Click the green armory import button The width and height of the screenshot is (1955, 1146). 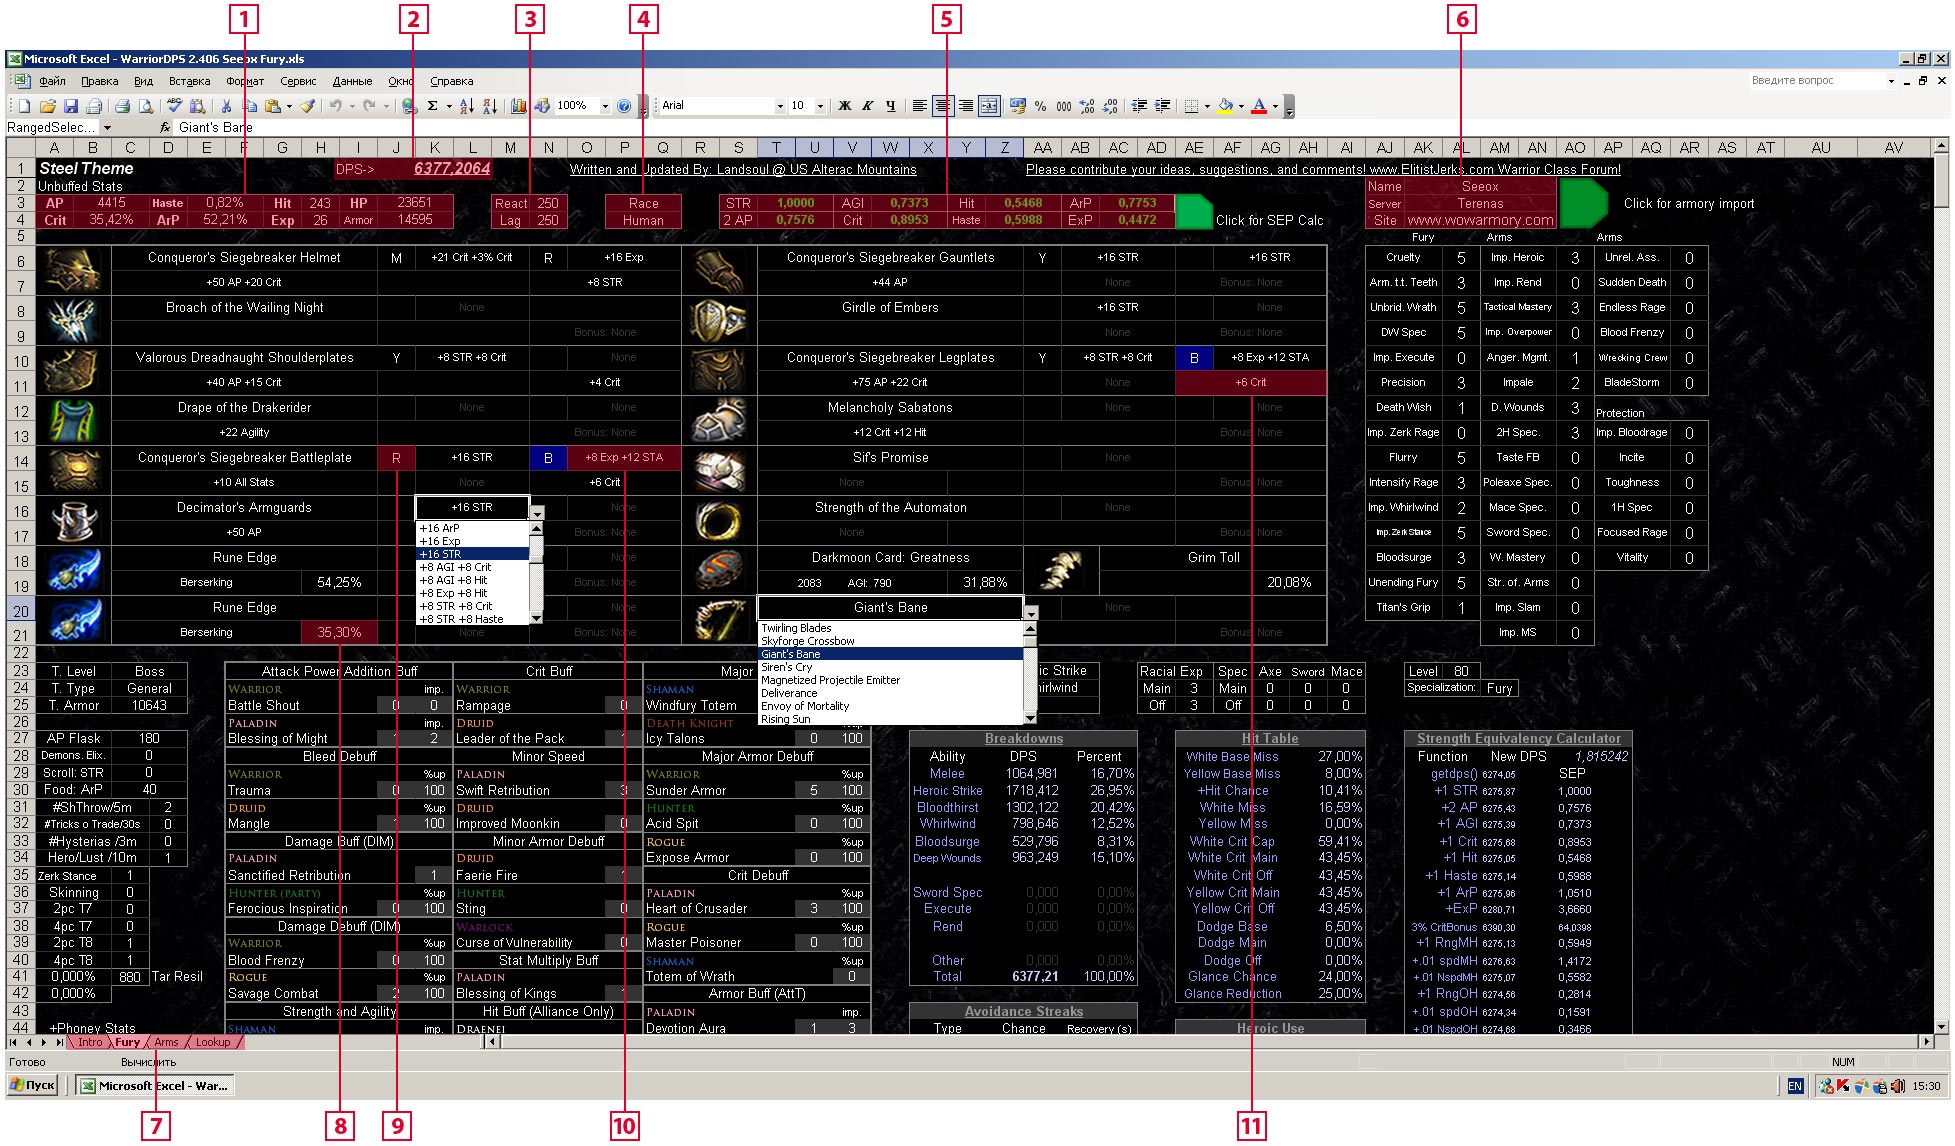pos(1583,203)
